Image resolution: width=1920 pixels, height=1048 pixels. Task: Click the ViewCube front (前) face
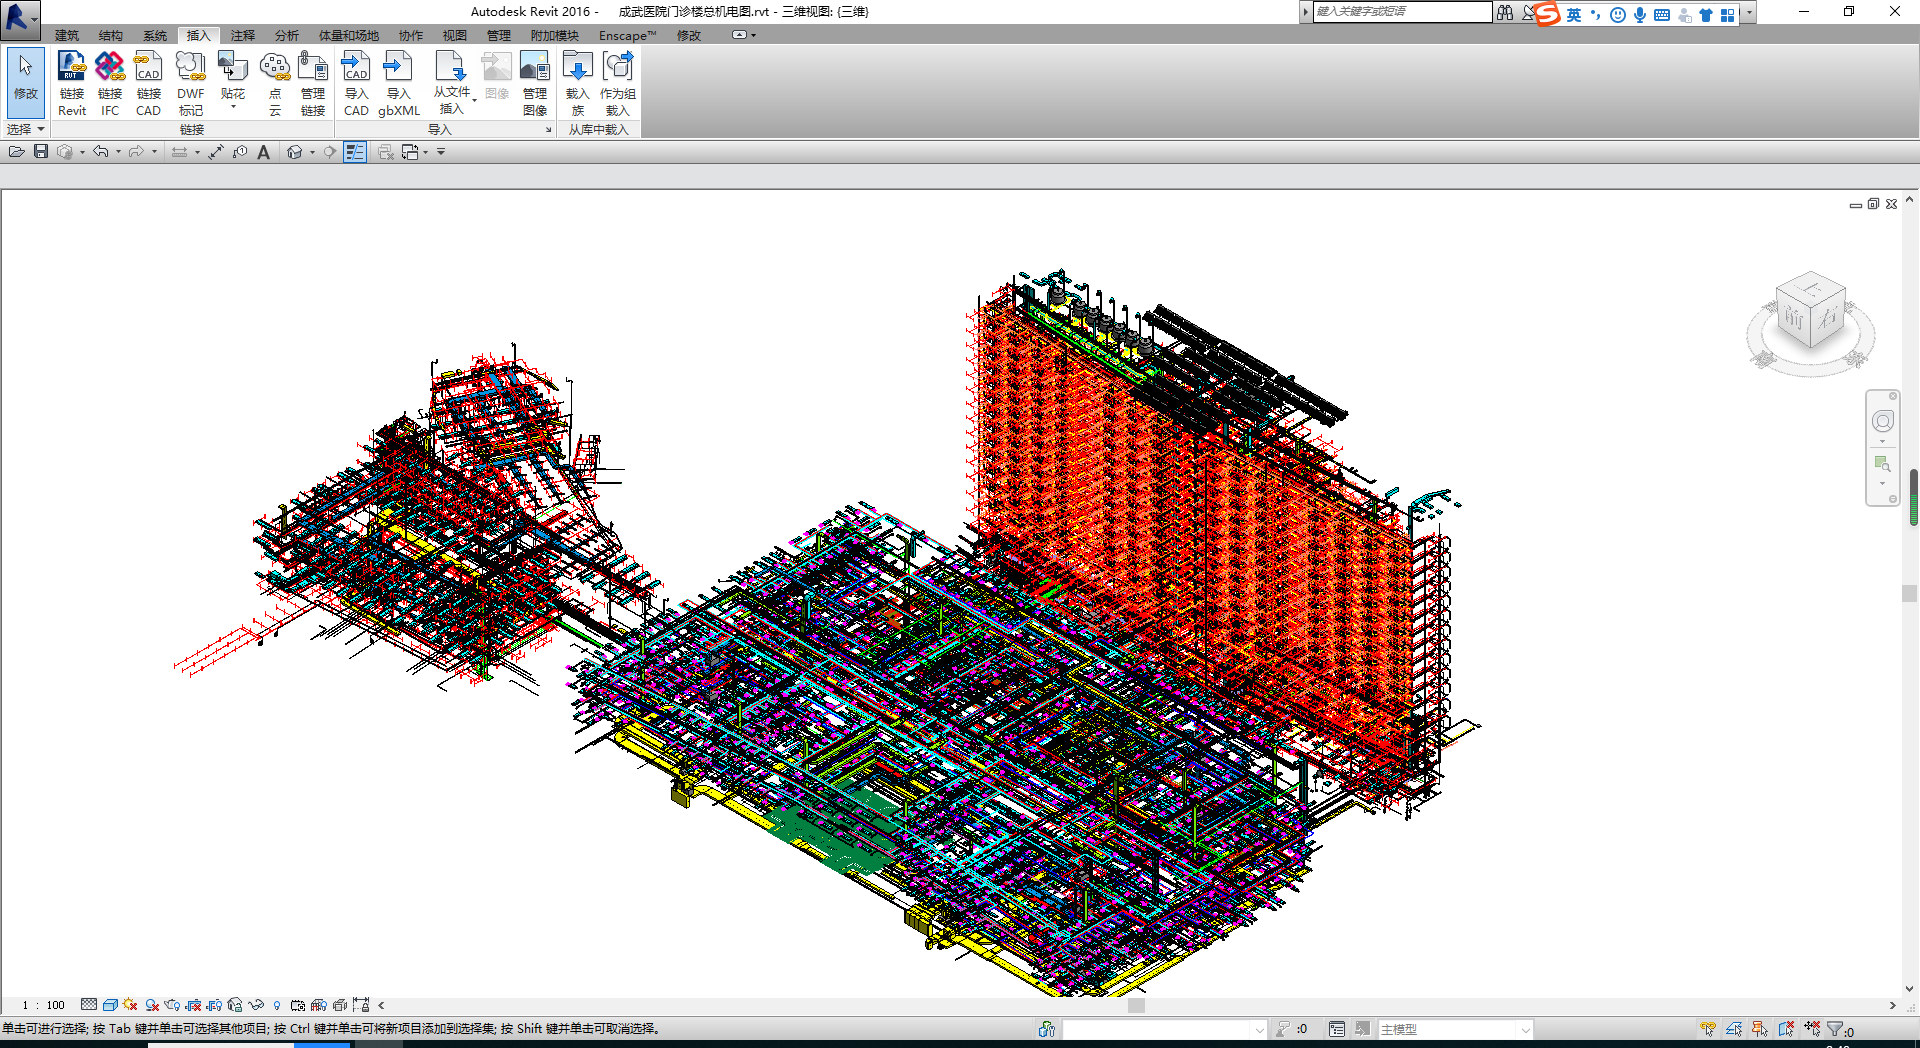[x=1793, y=318]
